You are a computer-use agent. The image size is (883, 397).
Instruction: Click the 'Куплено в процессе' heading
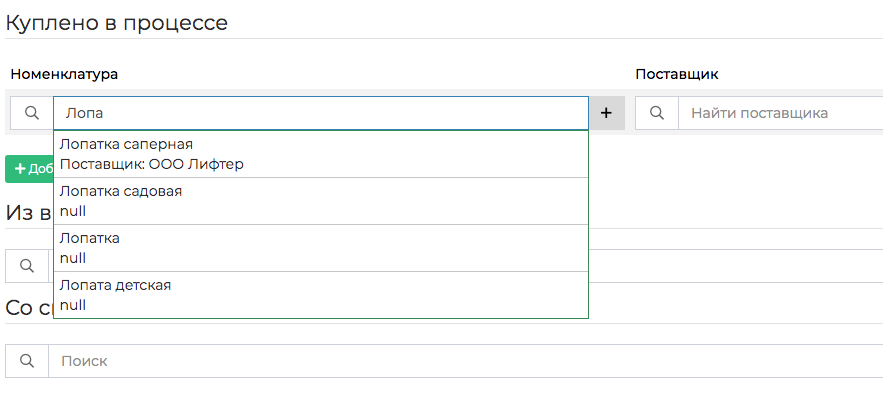[x=117, y=23]
